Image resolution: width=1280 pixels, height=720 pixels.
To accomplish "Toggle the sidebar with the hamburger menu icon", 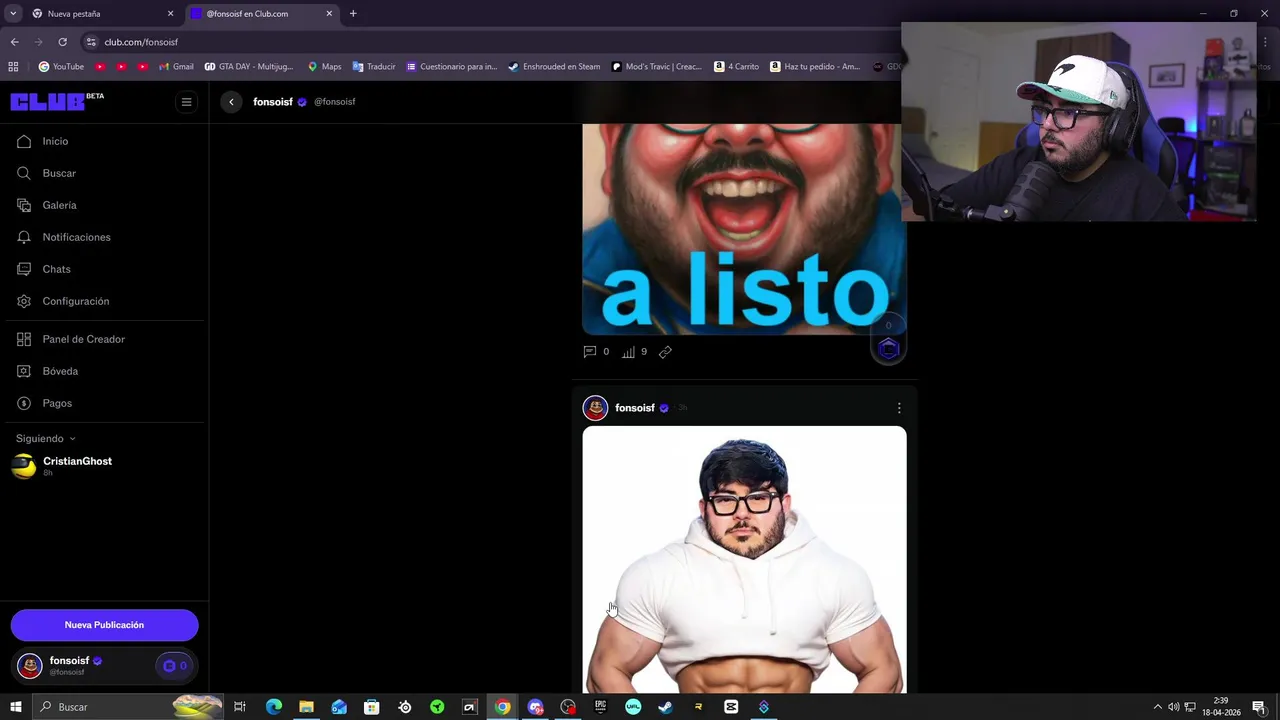I will pyautogui.click(x=186, y=101).
